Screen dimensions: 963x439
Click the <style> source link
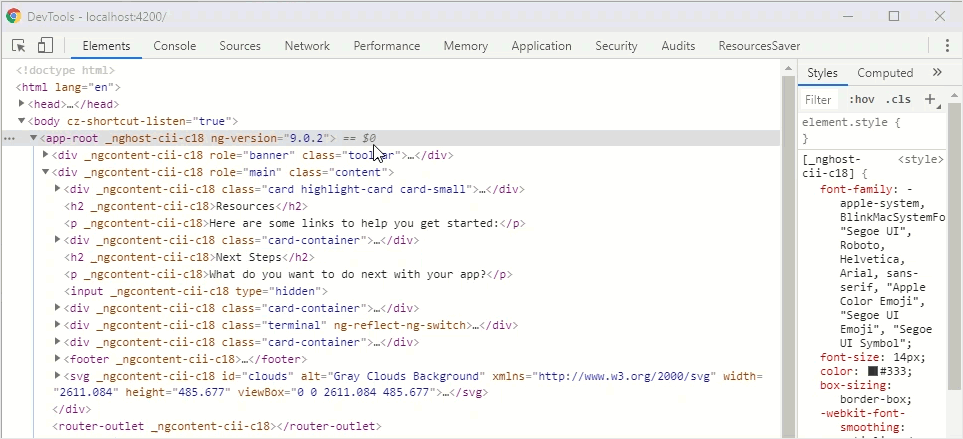[x=920, y=159]
